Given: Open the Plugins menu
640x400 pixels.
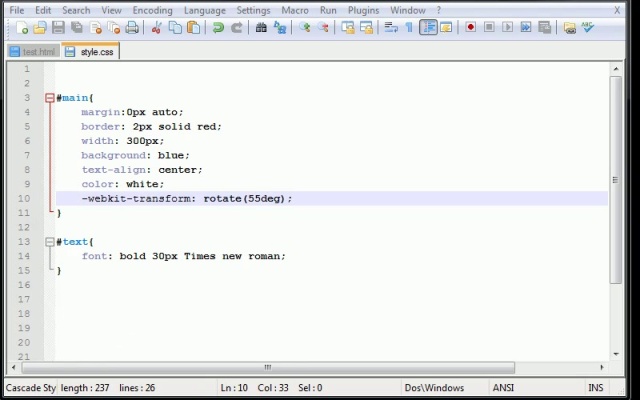Looking at the screenshot, I should (363, 10).
